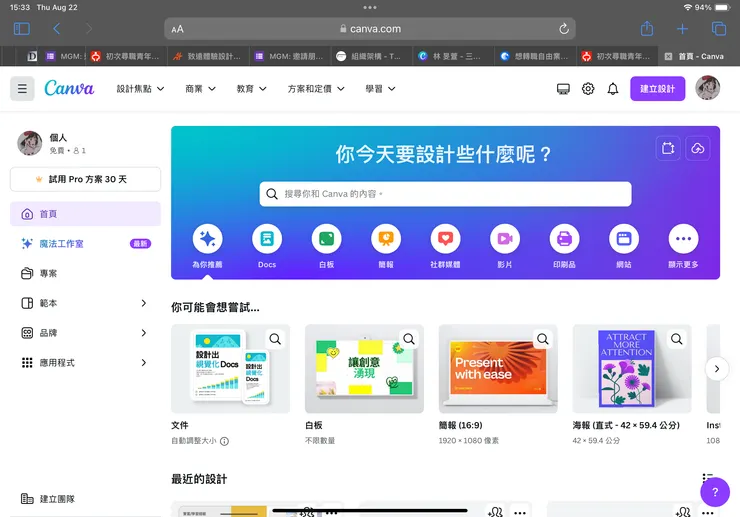This screenshot has height=517, width=740.
Task: Click magnifier on 文件 card
Action: [275, 339]
